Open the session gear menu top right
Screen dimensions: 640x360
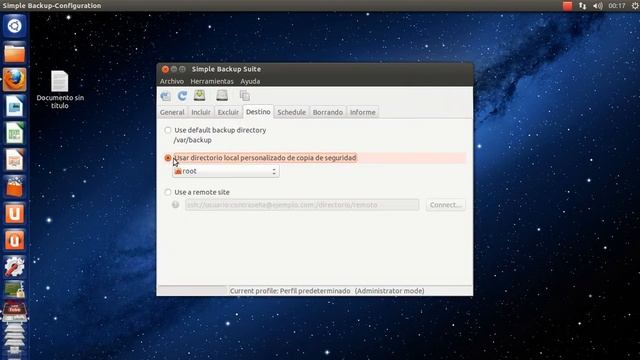635,6
